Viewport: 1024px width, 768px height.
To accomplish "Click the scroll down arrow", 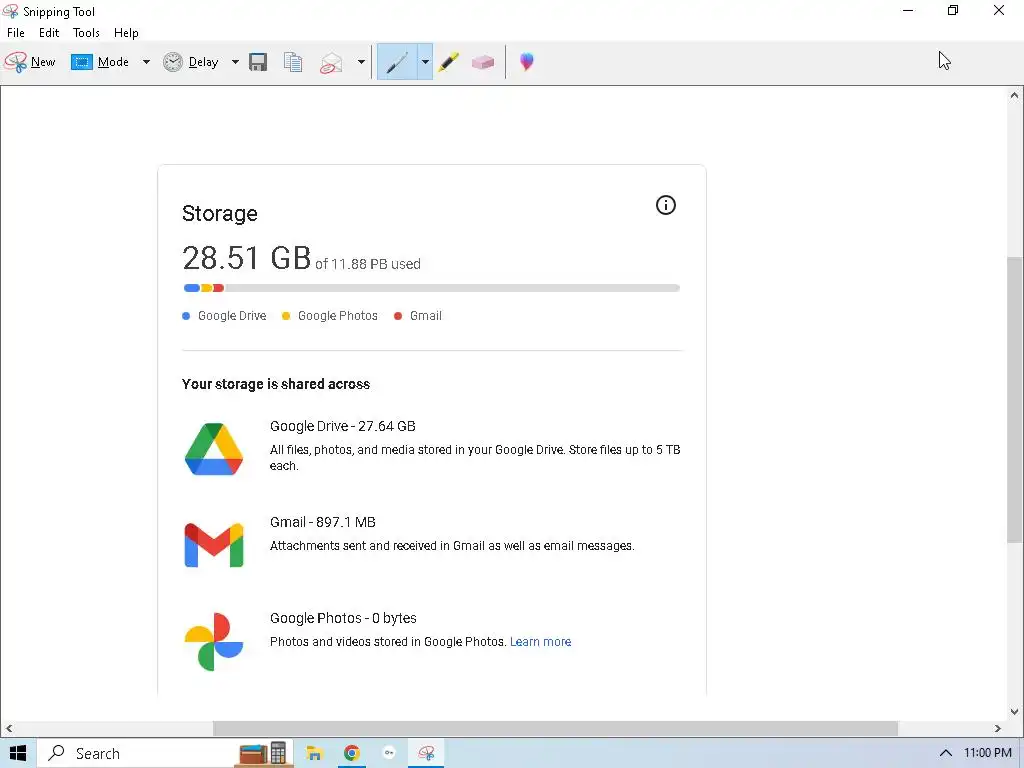I will [x=1014, y=712].
